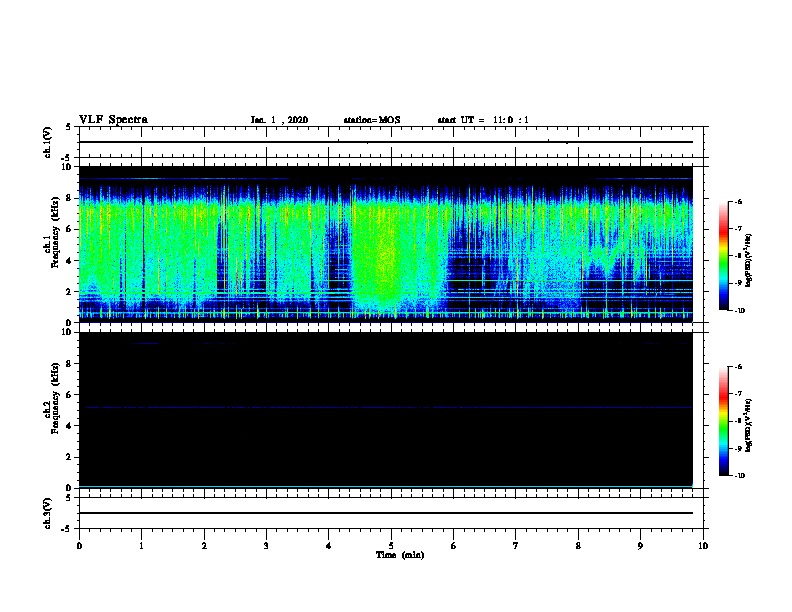Click time axis tick label "5"
Screen dimensions: 792x612
pyautogui.click(x=391, y=546)
